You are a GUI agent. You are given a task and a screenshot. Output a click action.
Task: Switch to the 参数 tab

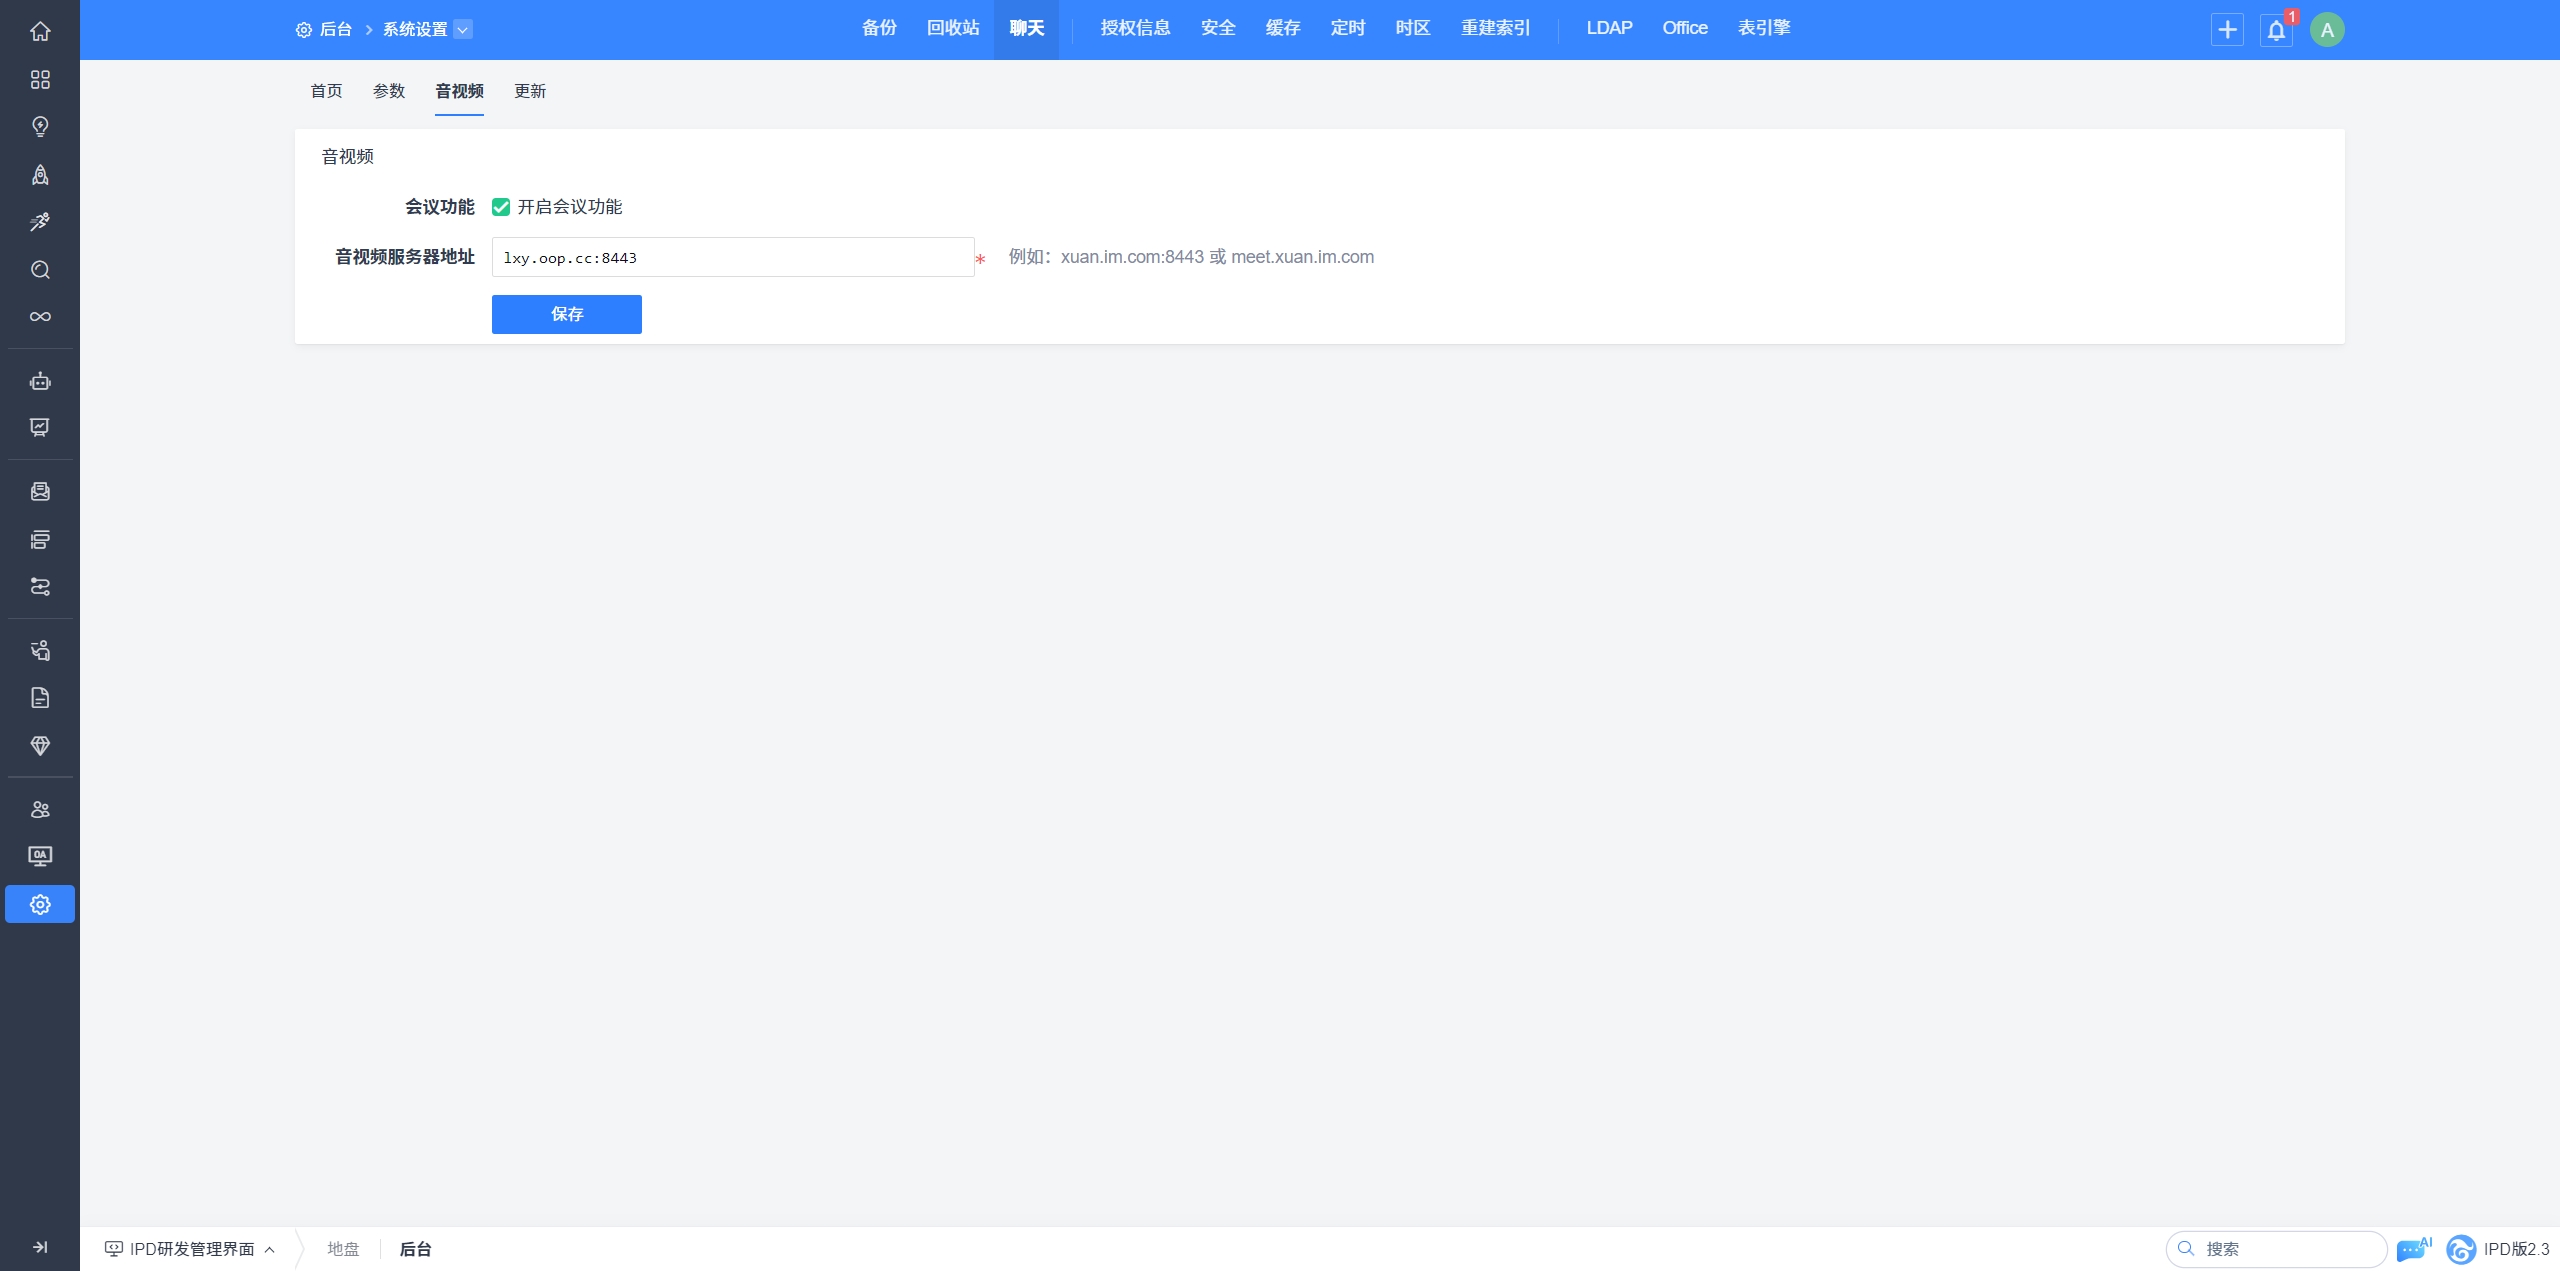(x=389, y=91)
